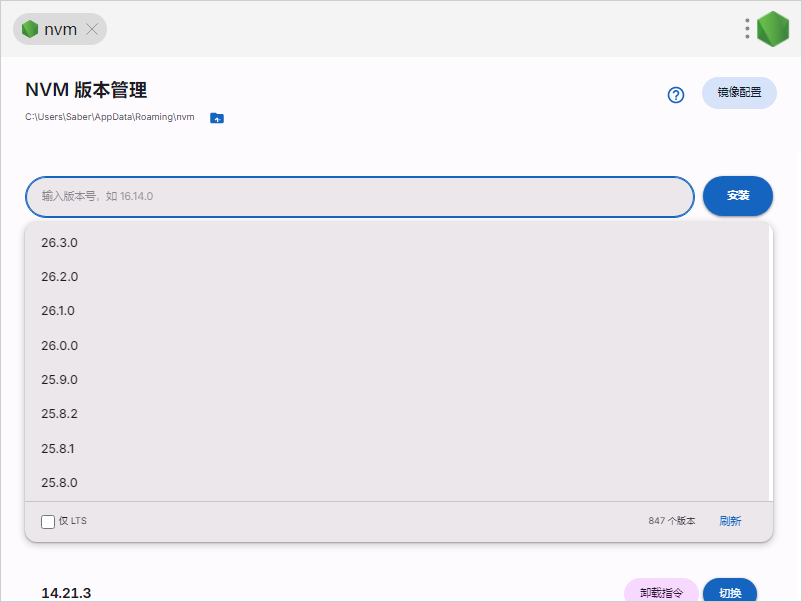Image resolution: width=802 pixels, height=602 pixels.
Task: Open the 镜像配置 mirror settings
Action: [x=739, y=93]
